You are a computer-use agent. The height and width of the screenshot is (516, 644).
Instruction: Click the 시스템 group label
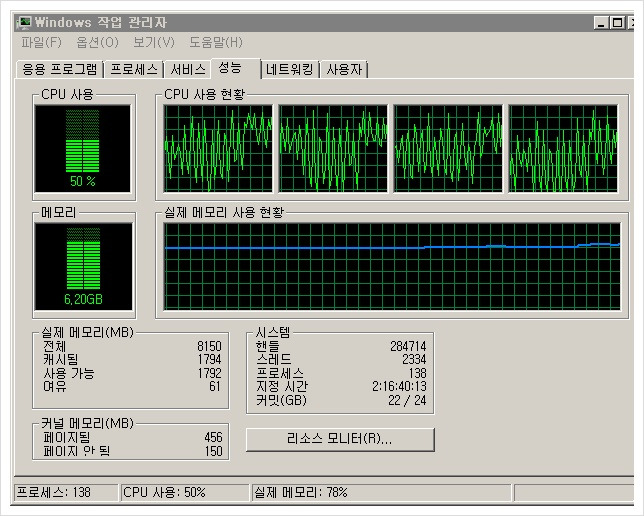coord(273,332)
